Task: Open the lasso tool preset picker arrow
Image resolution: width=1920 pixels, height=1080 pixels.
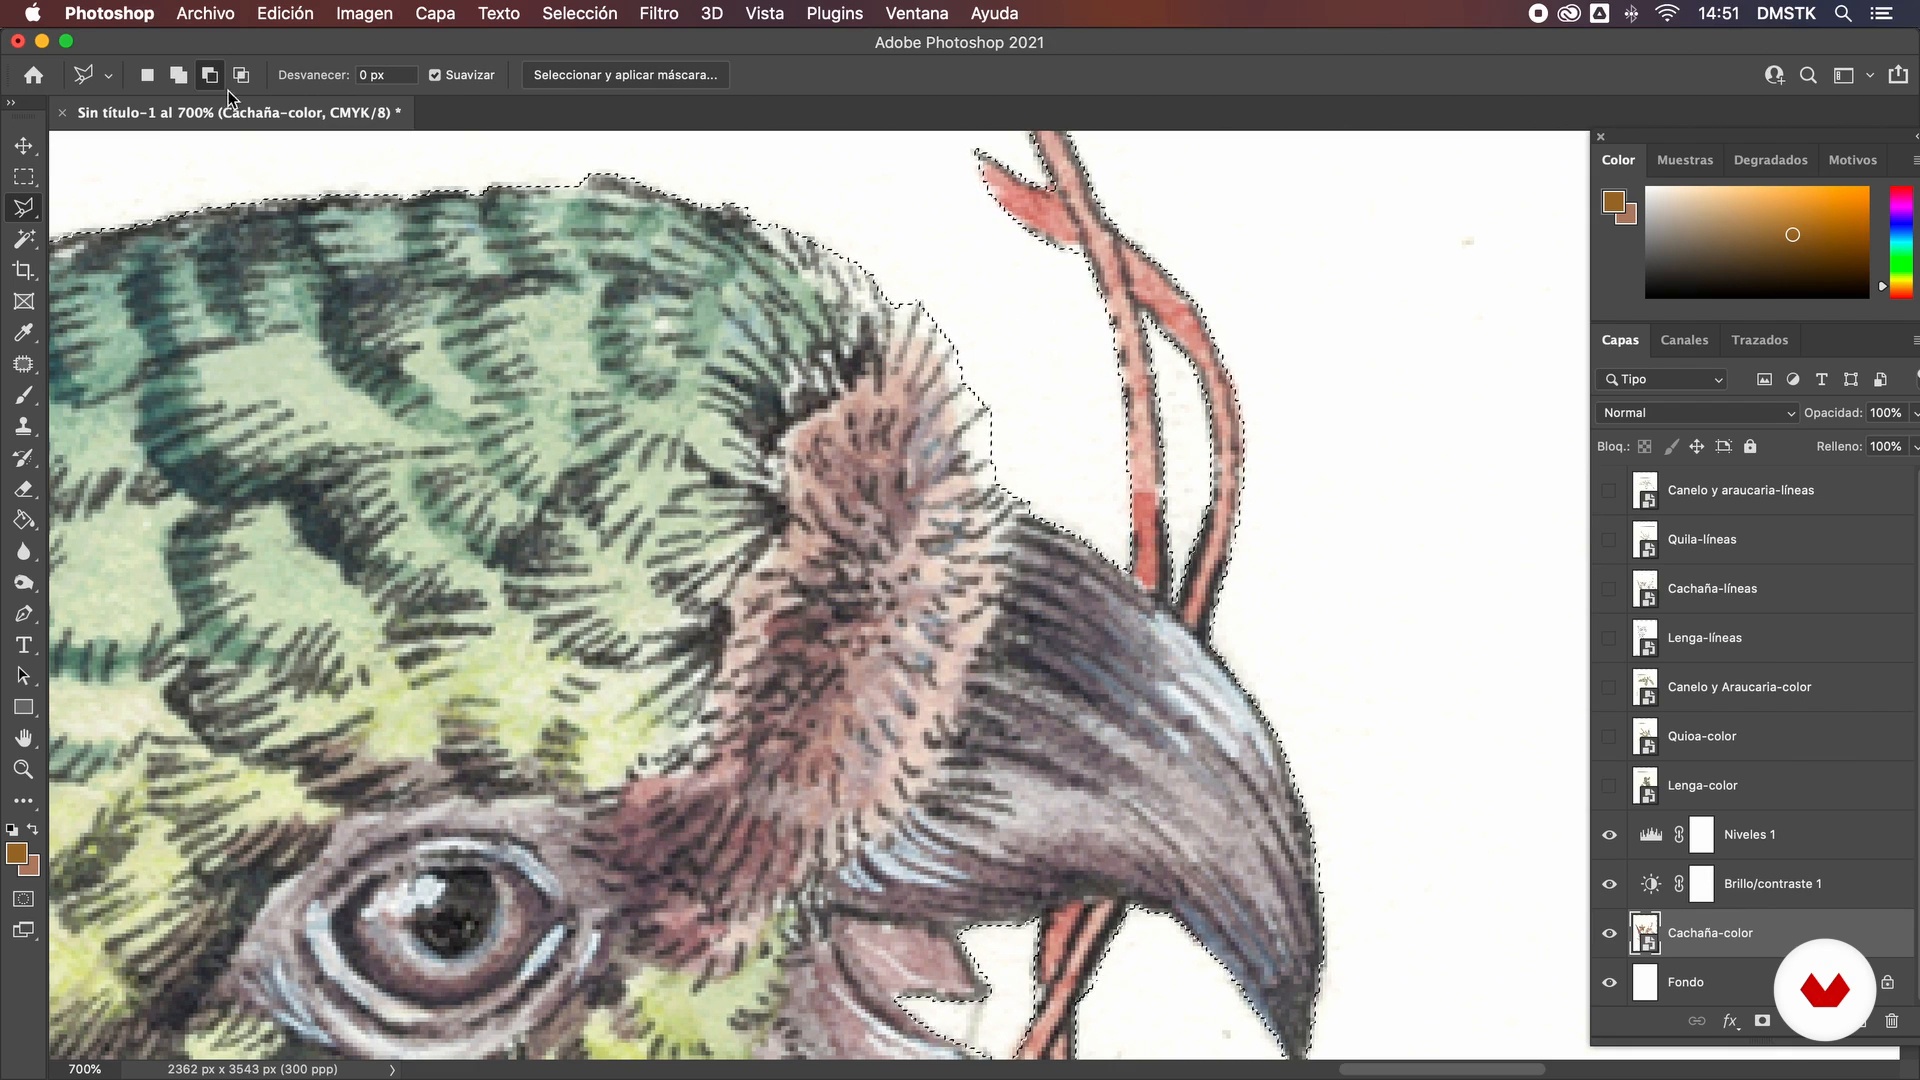Action: click(108, 76)
